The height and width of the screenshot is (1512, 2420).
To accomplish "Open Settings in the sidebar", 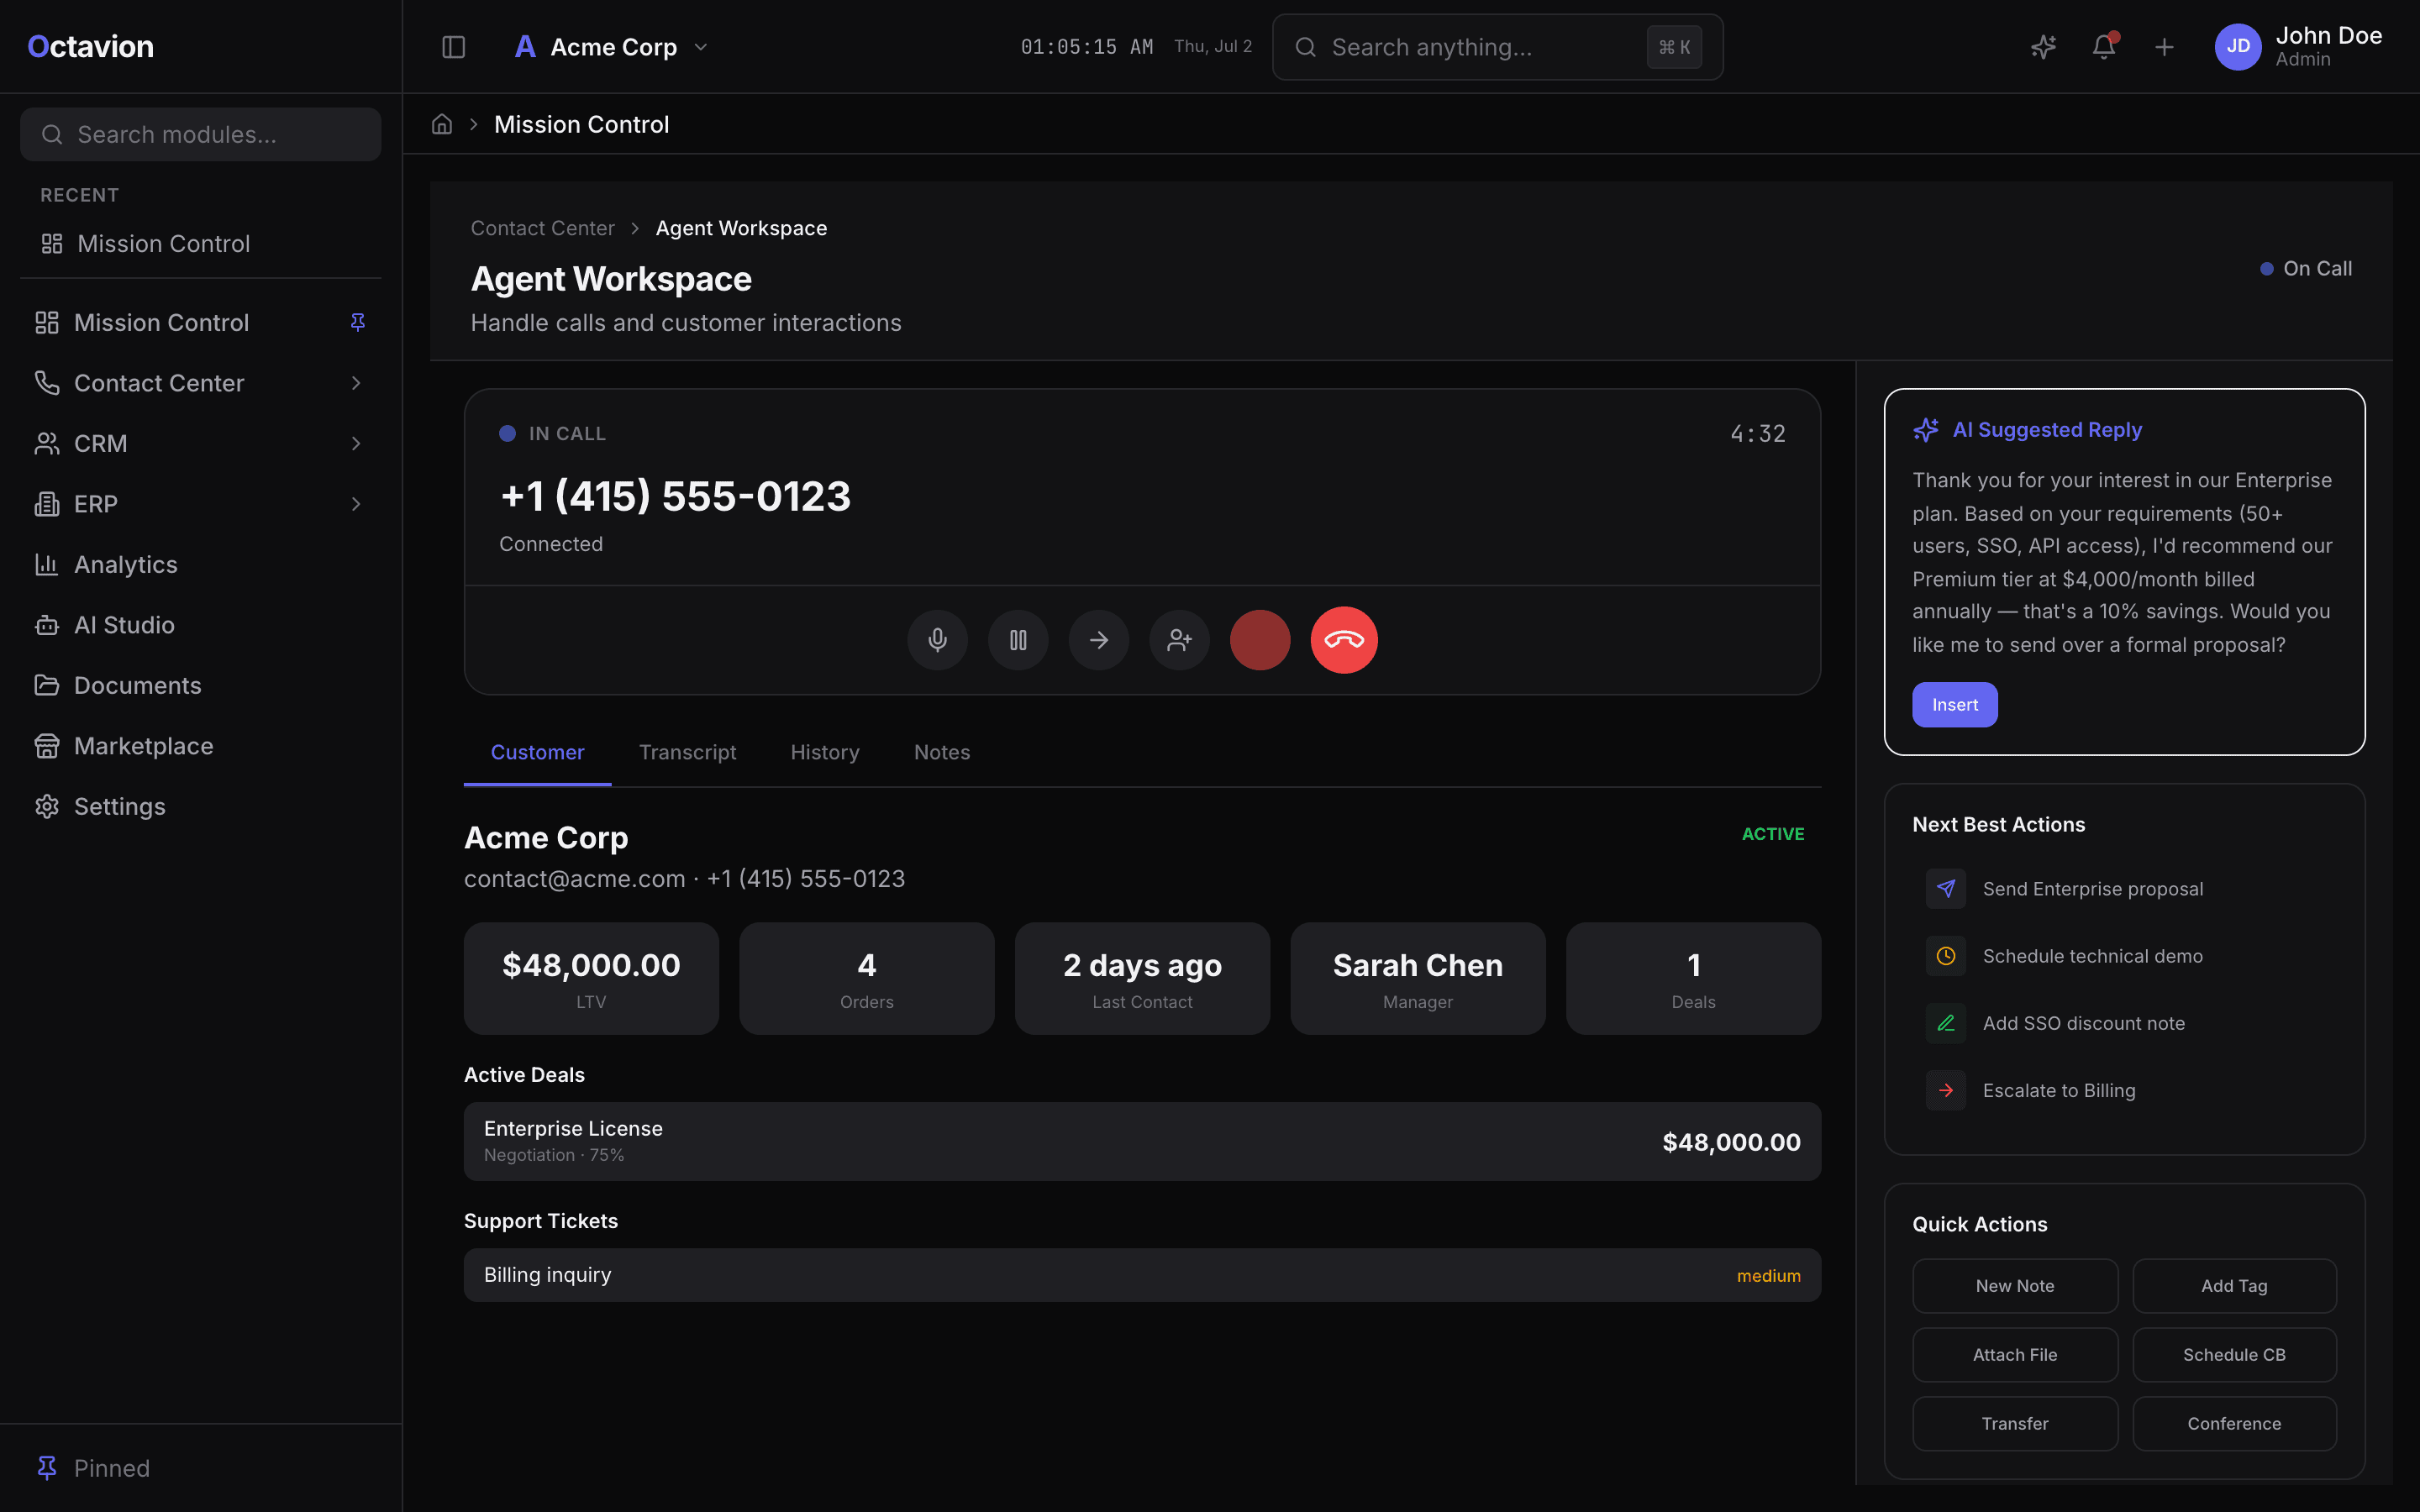I will pyautogui.click(x=200, y=806).
